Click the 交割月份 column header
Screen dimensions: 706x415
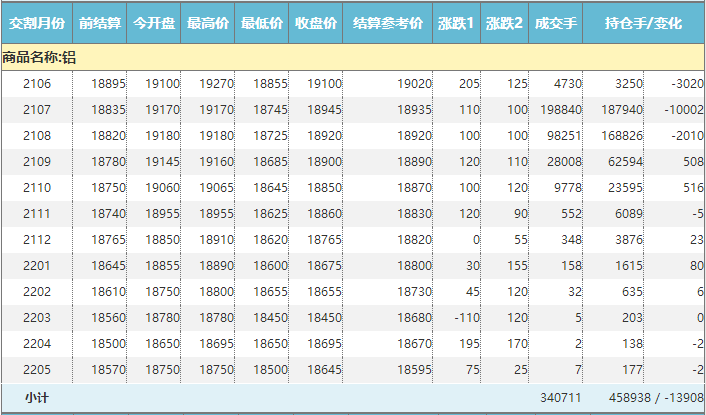click(x=36, y=22)
